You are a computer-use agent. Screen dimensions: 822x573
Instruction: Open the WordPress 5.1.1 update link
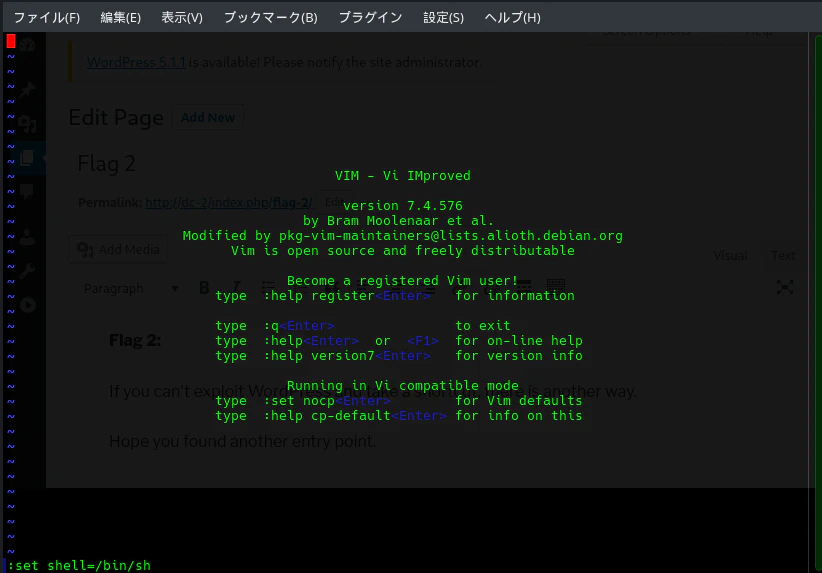coord(136,62)
